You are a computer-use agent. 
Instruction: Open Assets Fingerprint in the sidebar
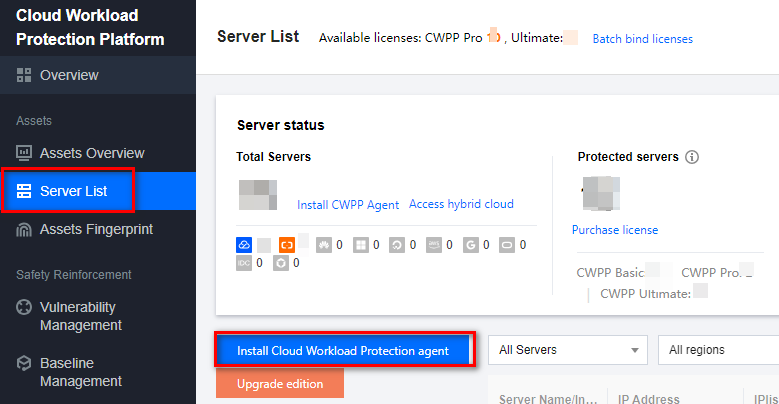(x=98, y=230)
